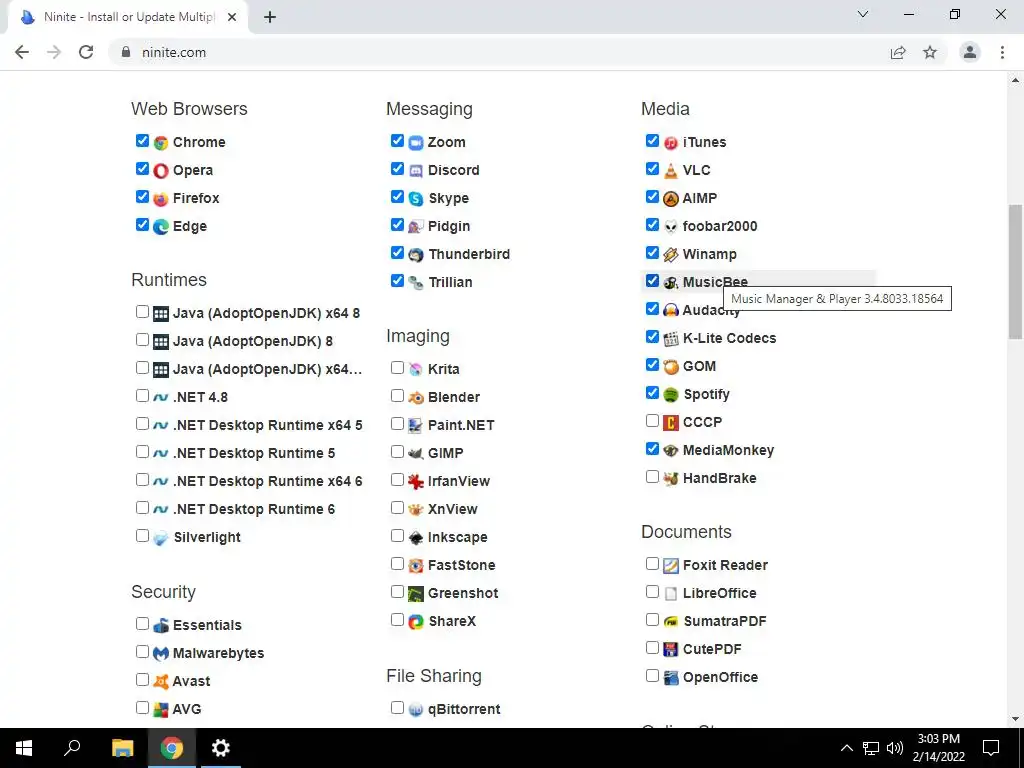Click the foobar2000 alien icon
This screenshot has width=1024, height=768.
(x=671, y=227)
